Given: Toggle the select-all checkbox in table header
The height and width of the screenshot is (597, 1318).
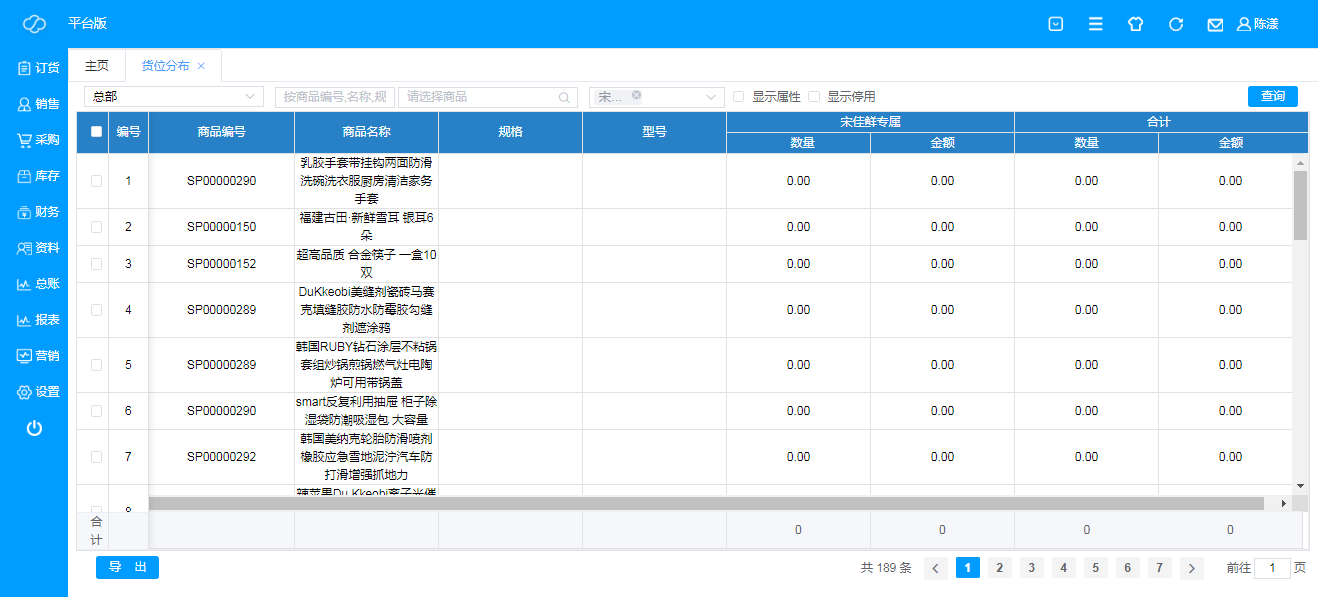Looking at the screenshot, I should tap(96, 131).
